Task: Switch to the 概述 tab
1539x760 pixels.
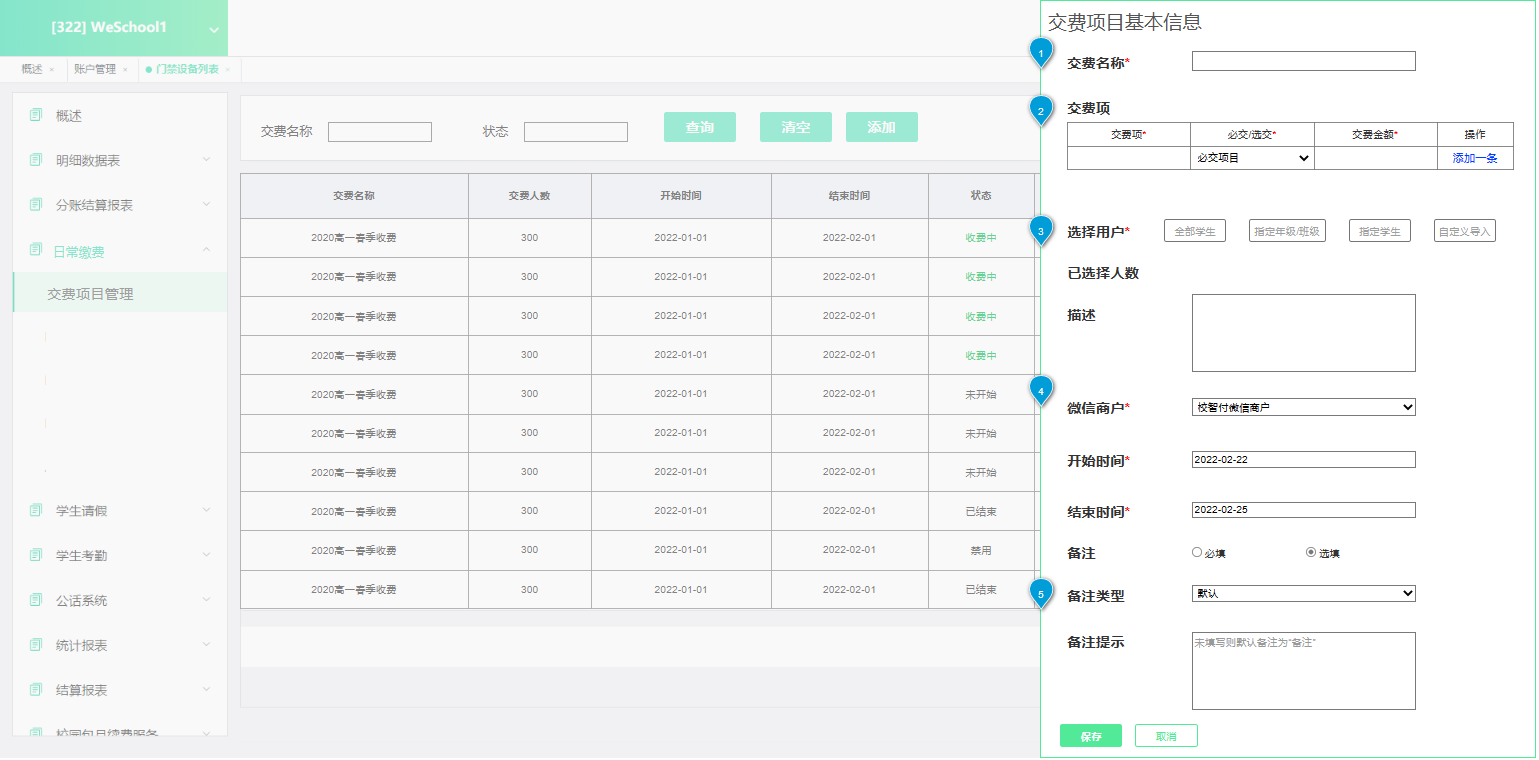Action: point(32,70)
